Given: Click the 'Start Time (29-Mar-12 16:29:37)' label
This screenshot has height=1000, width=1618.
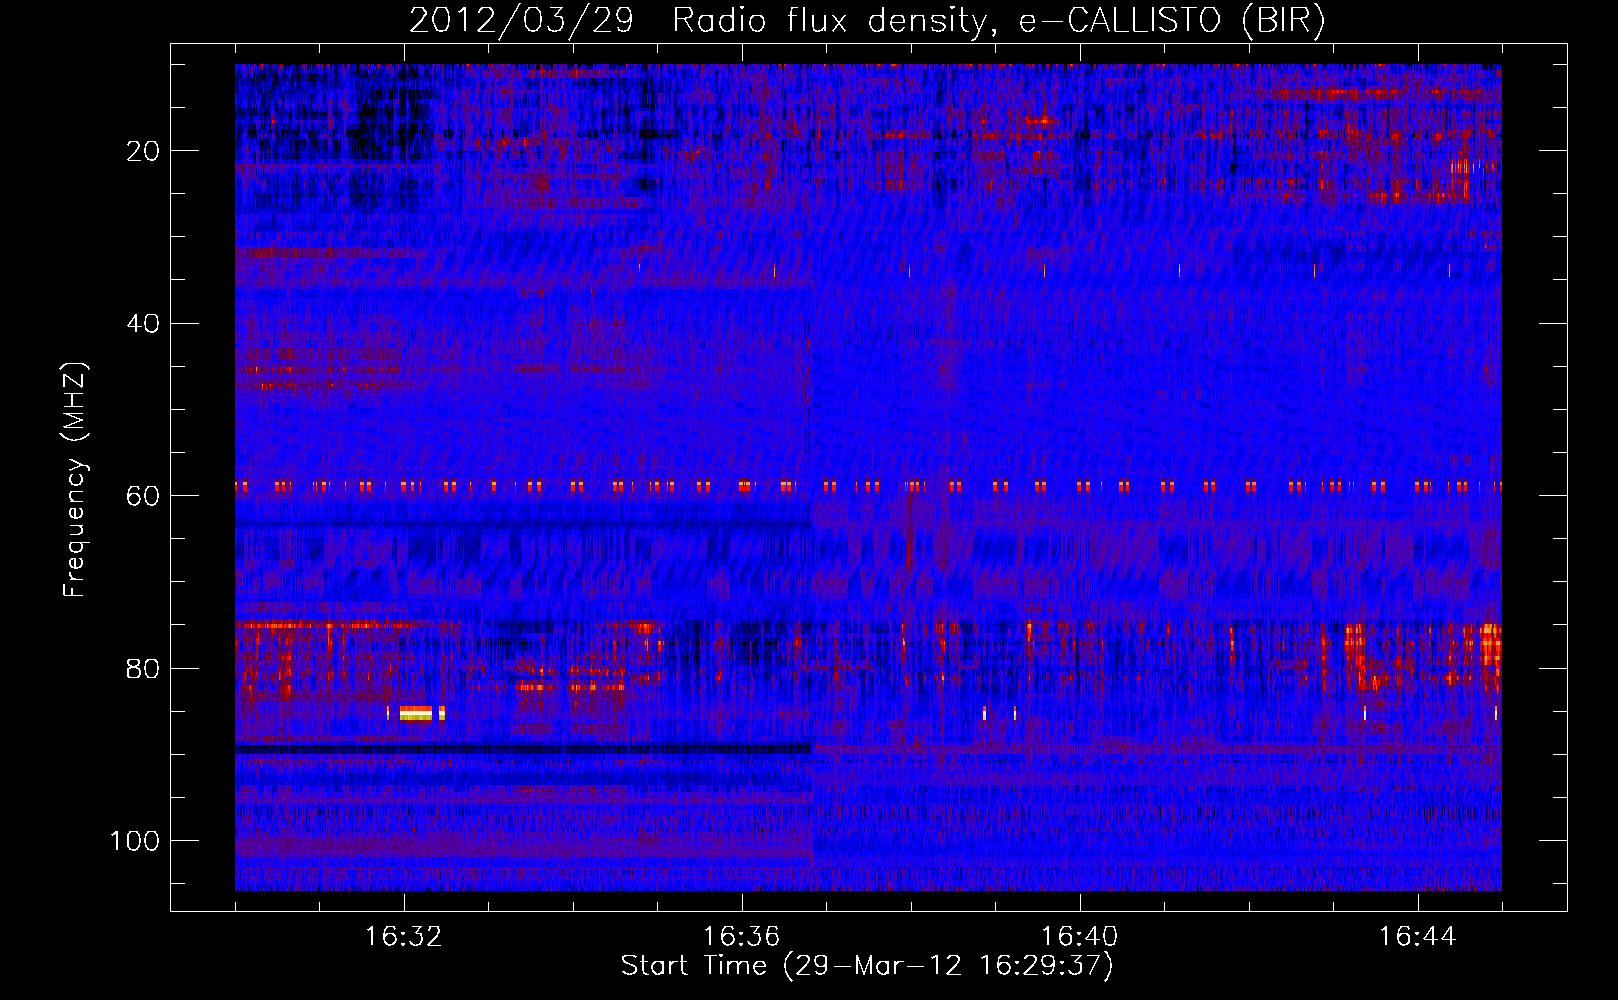Looking at the screenshot, I should pos(867,966).
